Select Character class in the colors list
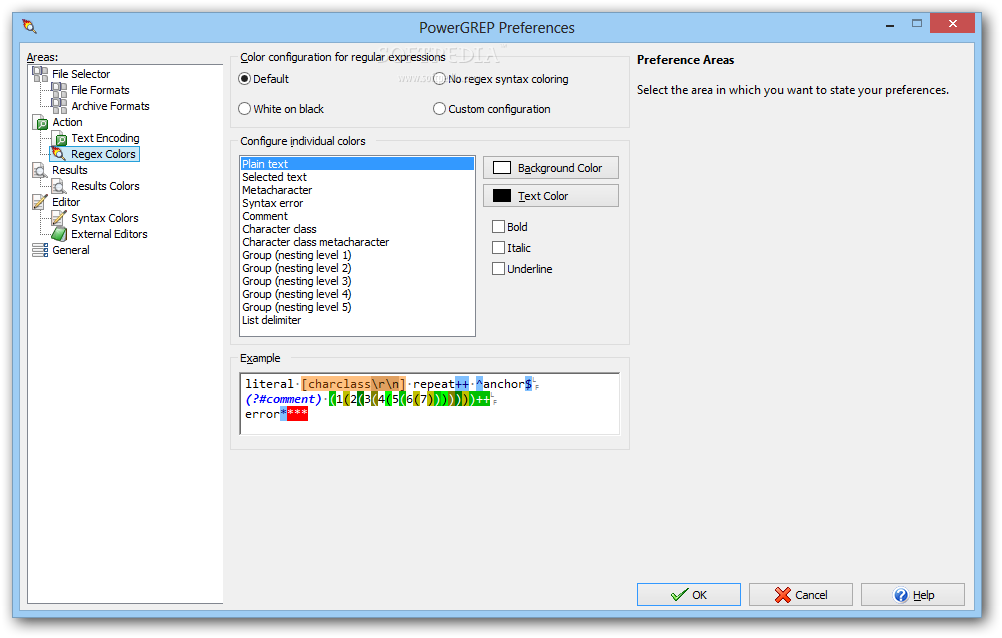The width and height of the screenshot is (1002, 638). pyautogui.click(x=357, y=230)
